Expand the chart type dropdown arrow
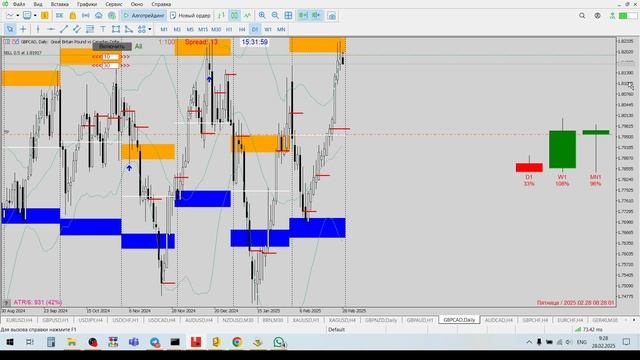This screenshot has height=360, width=640. click(x=18, y=16)
